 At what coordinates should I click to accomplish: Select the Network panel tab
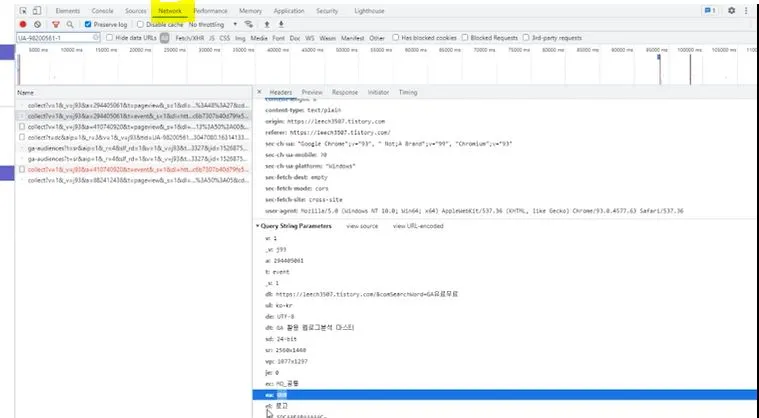170,11
